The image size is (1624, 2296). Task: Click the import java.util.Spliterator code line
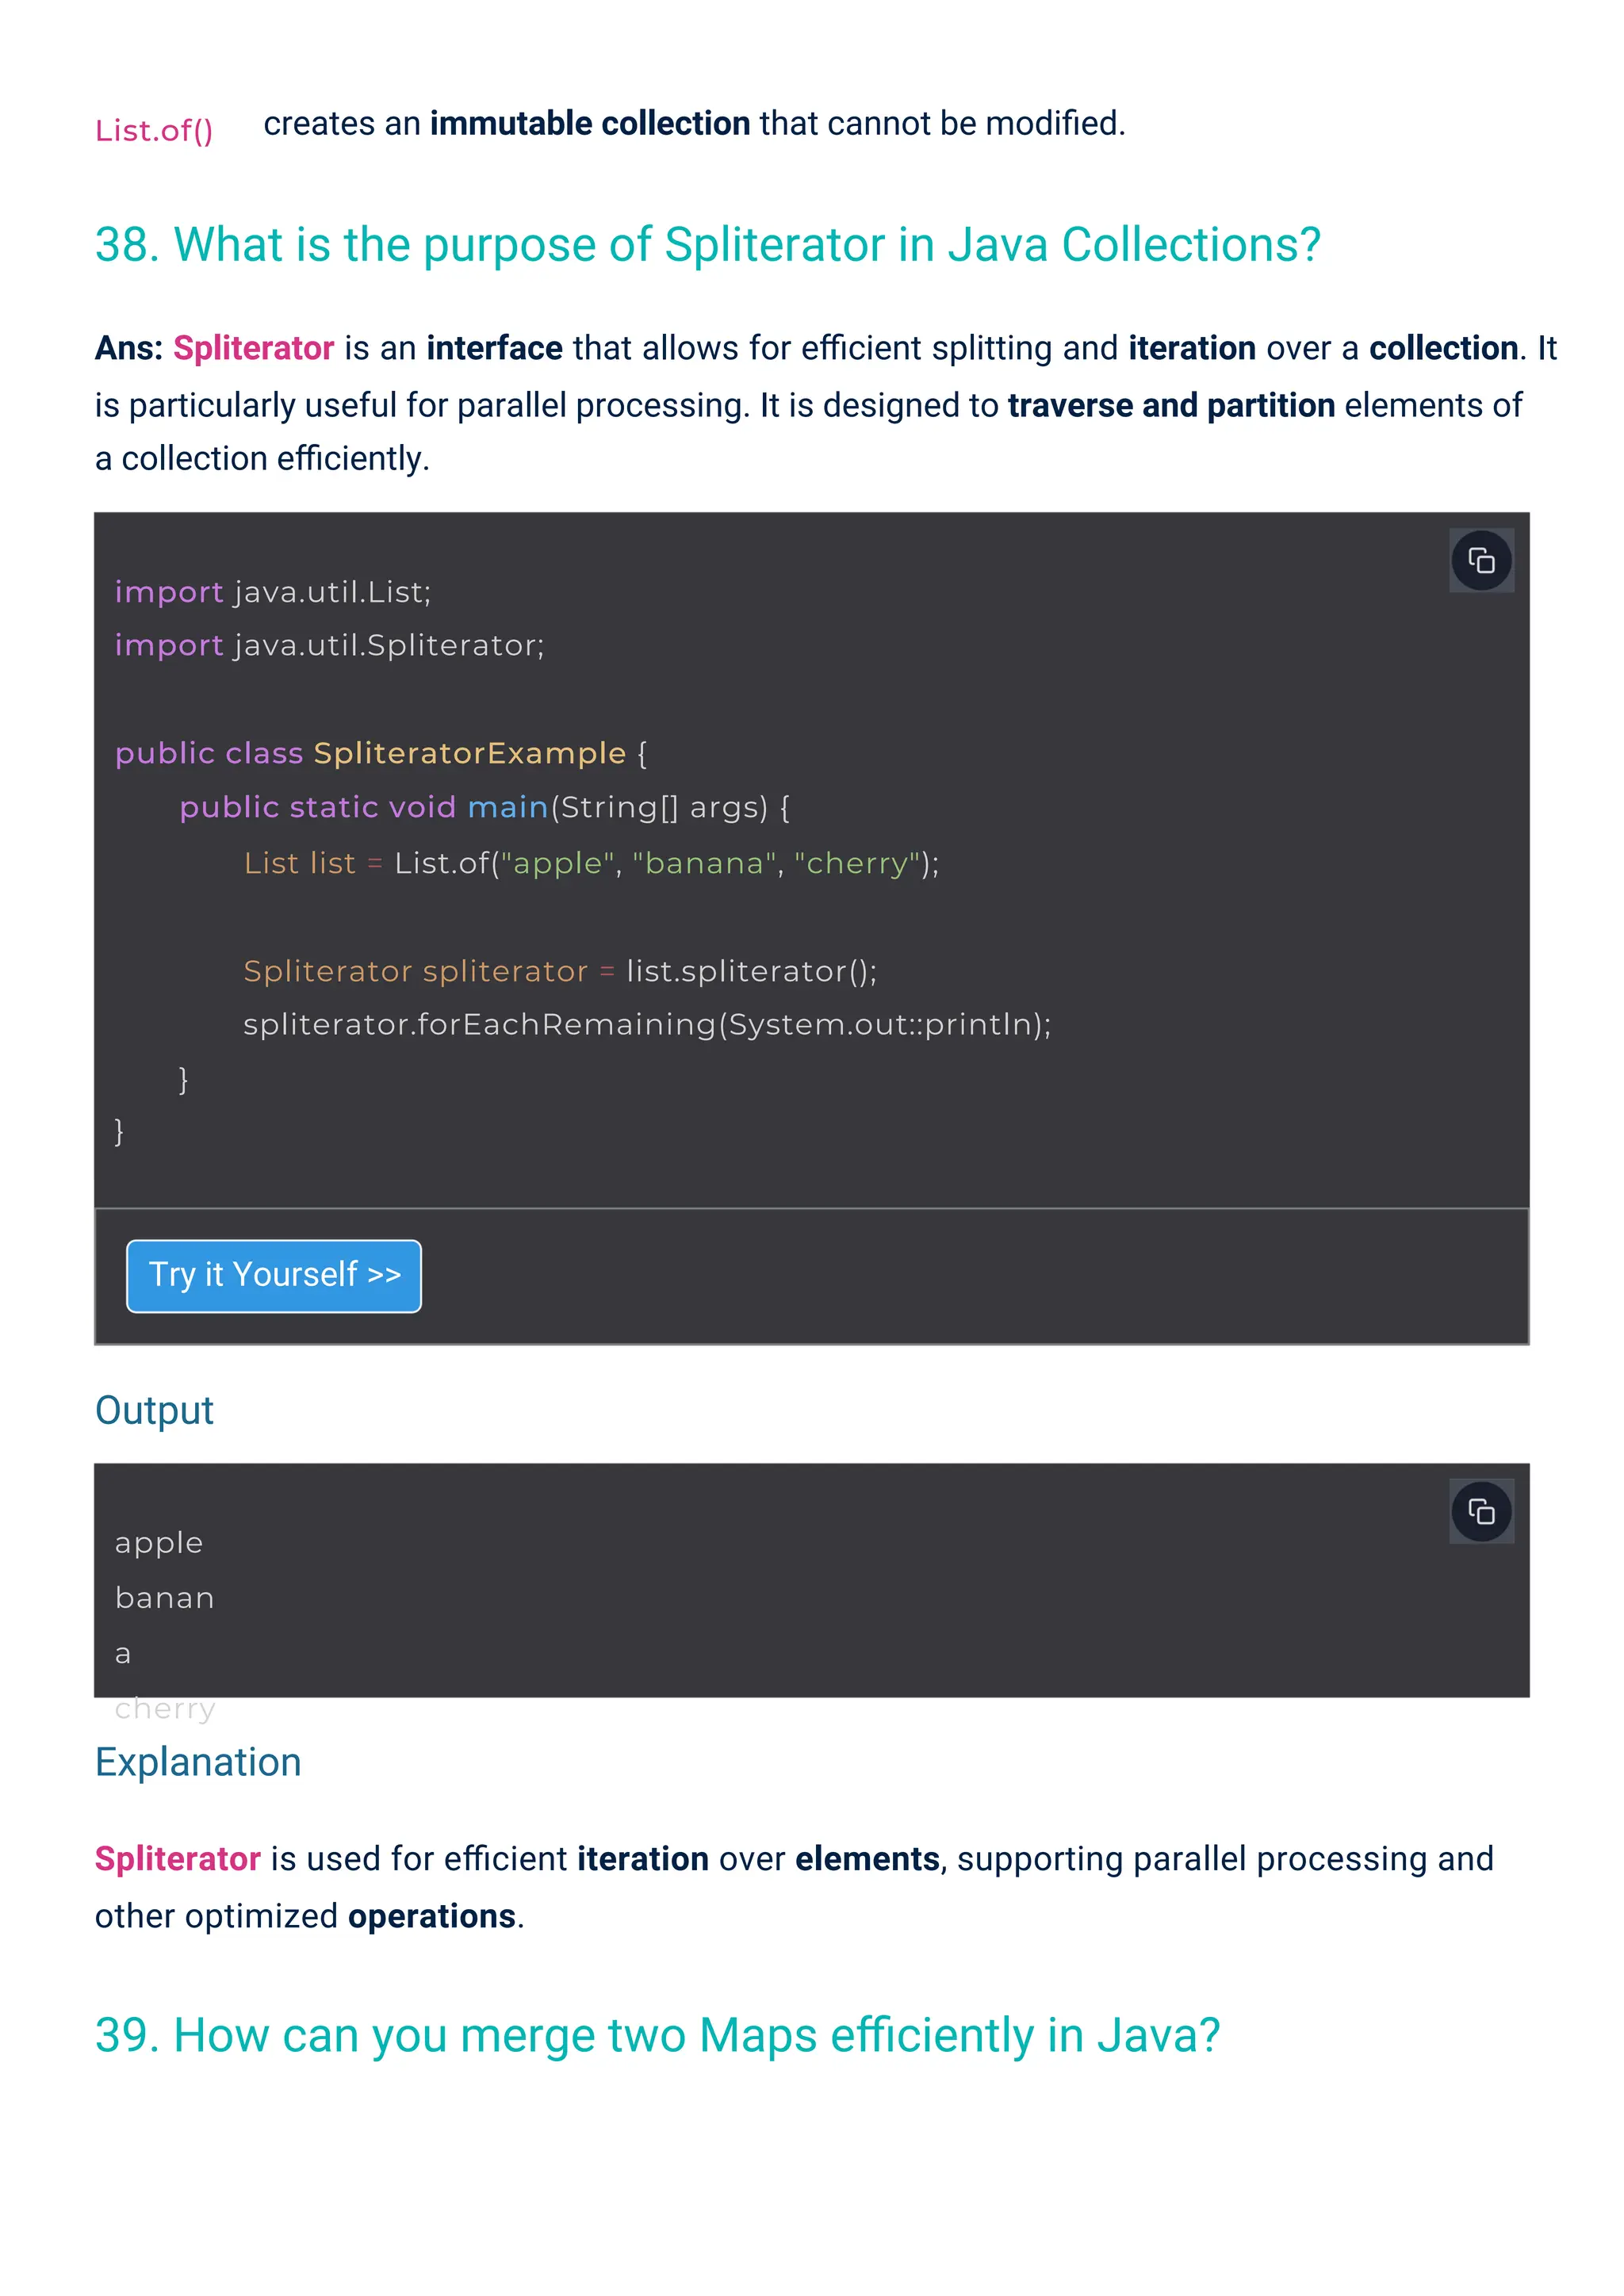tap(329, 645)
